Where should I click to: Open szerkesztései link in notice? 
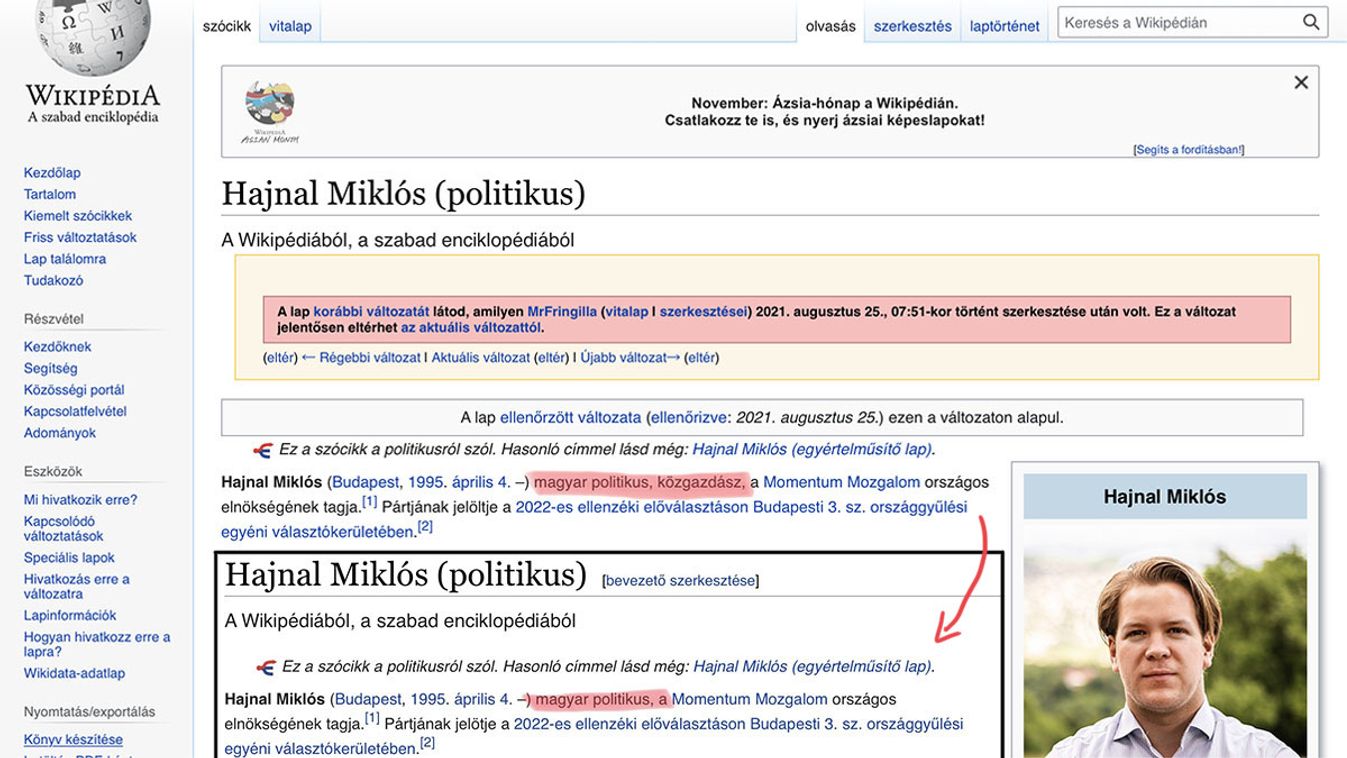pyautogui.click(x=703, y=312)
